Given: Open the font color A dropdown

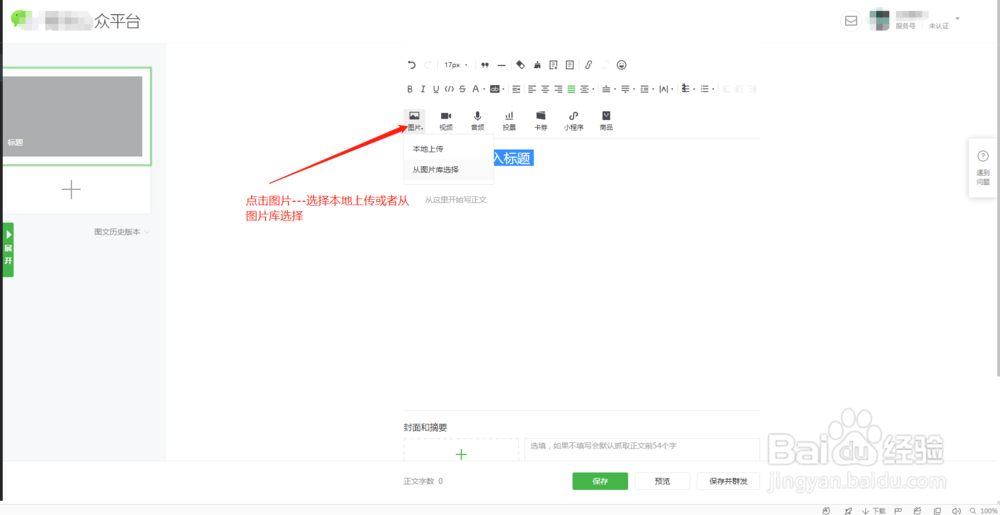Looking at the screenshot, I should point(478,89).
